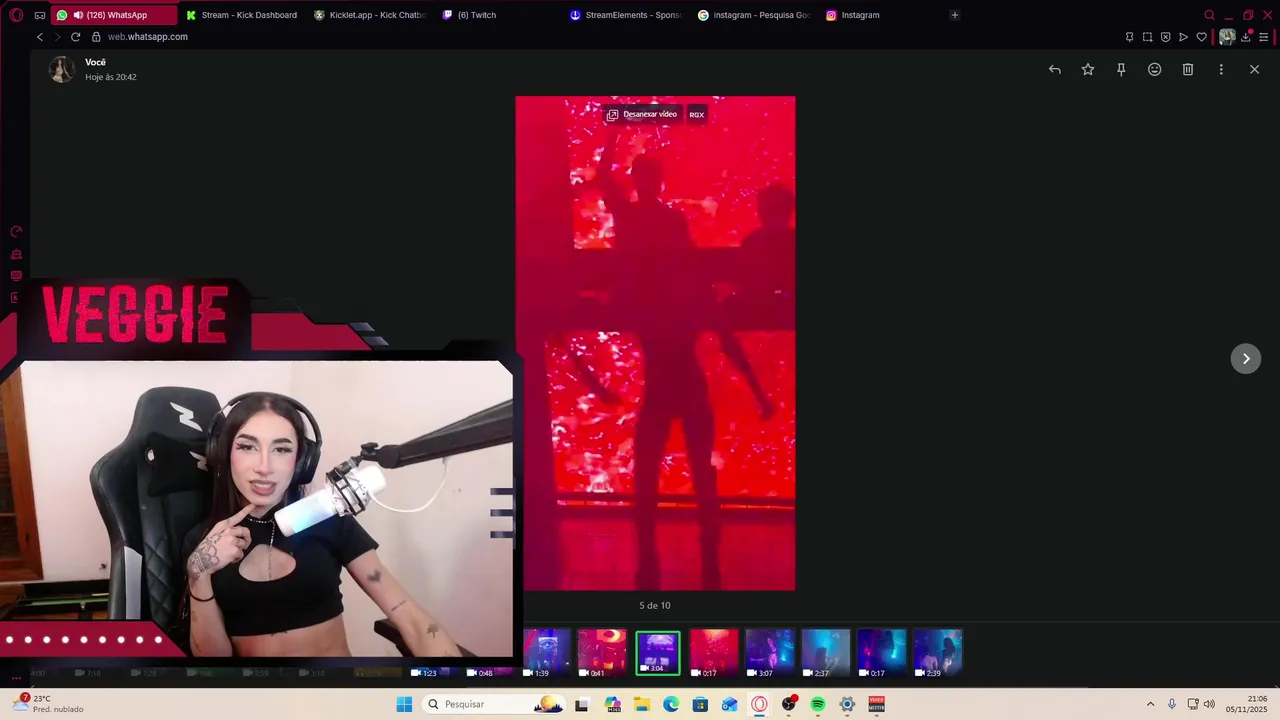Image resolution: width=1280 pixels, height=720 pixels.
Task: Open Opera GX from the taskbar
Action: (x=759, y=705)
